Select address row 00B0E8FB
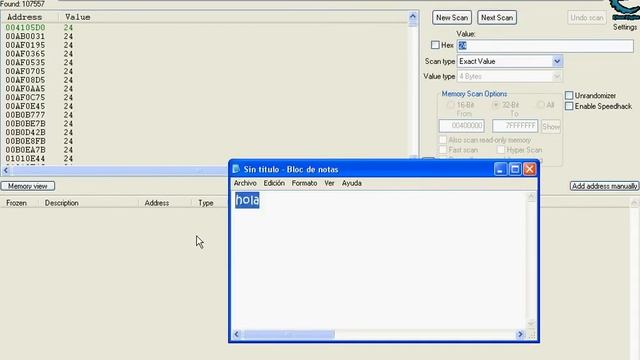Screen dimensions: 640x360 pyautogui.click(x=25, y=141)
